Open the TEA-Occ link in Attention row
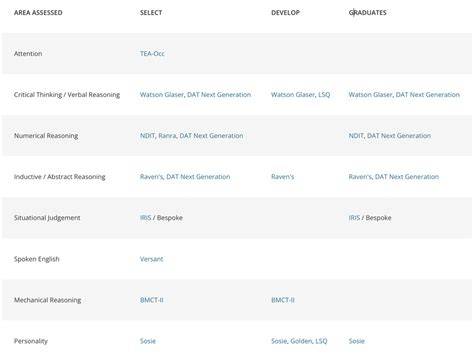The height and width of the screenshot is (361, 474). [152, 54]
